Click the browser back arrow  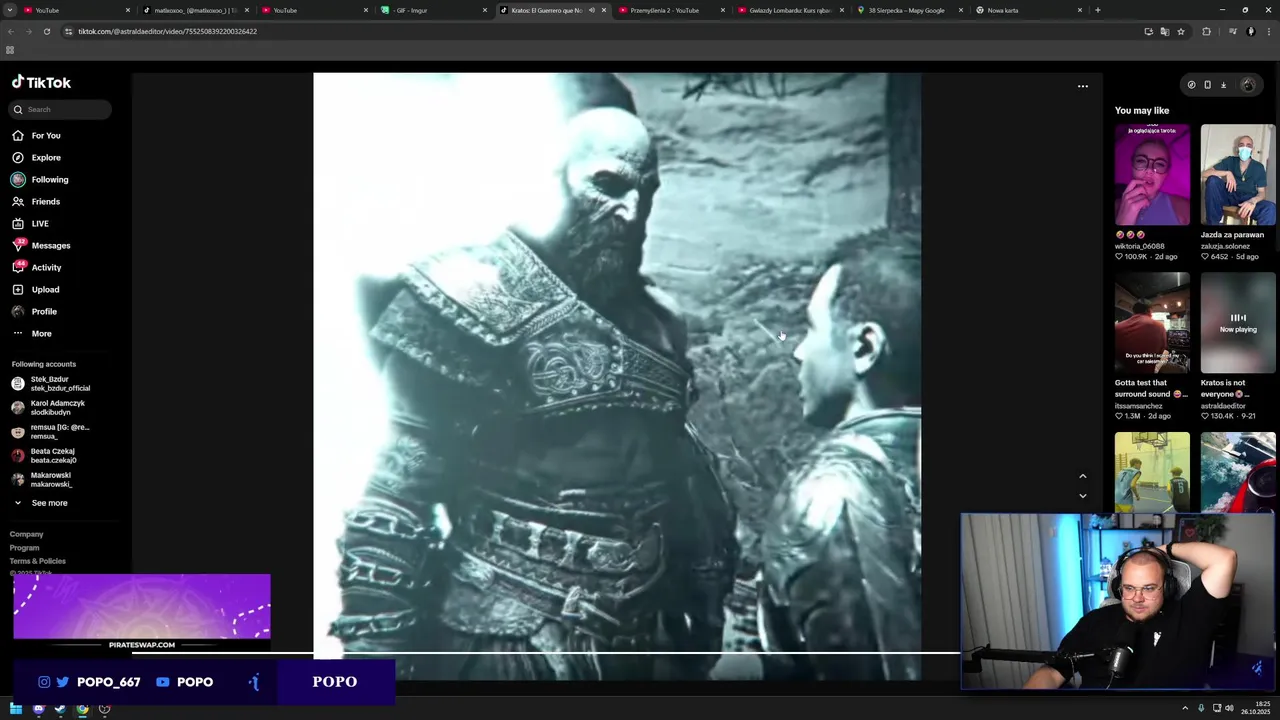(11, 31)
